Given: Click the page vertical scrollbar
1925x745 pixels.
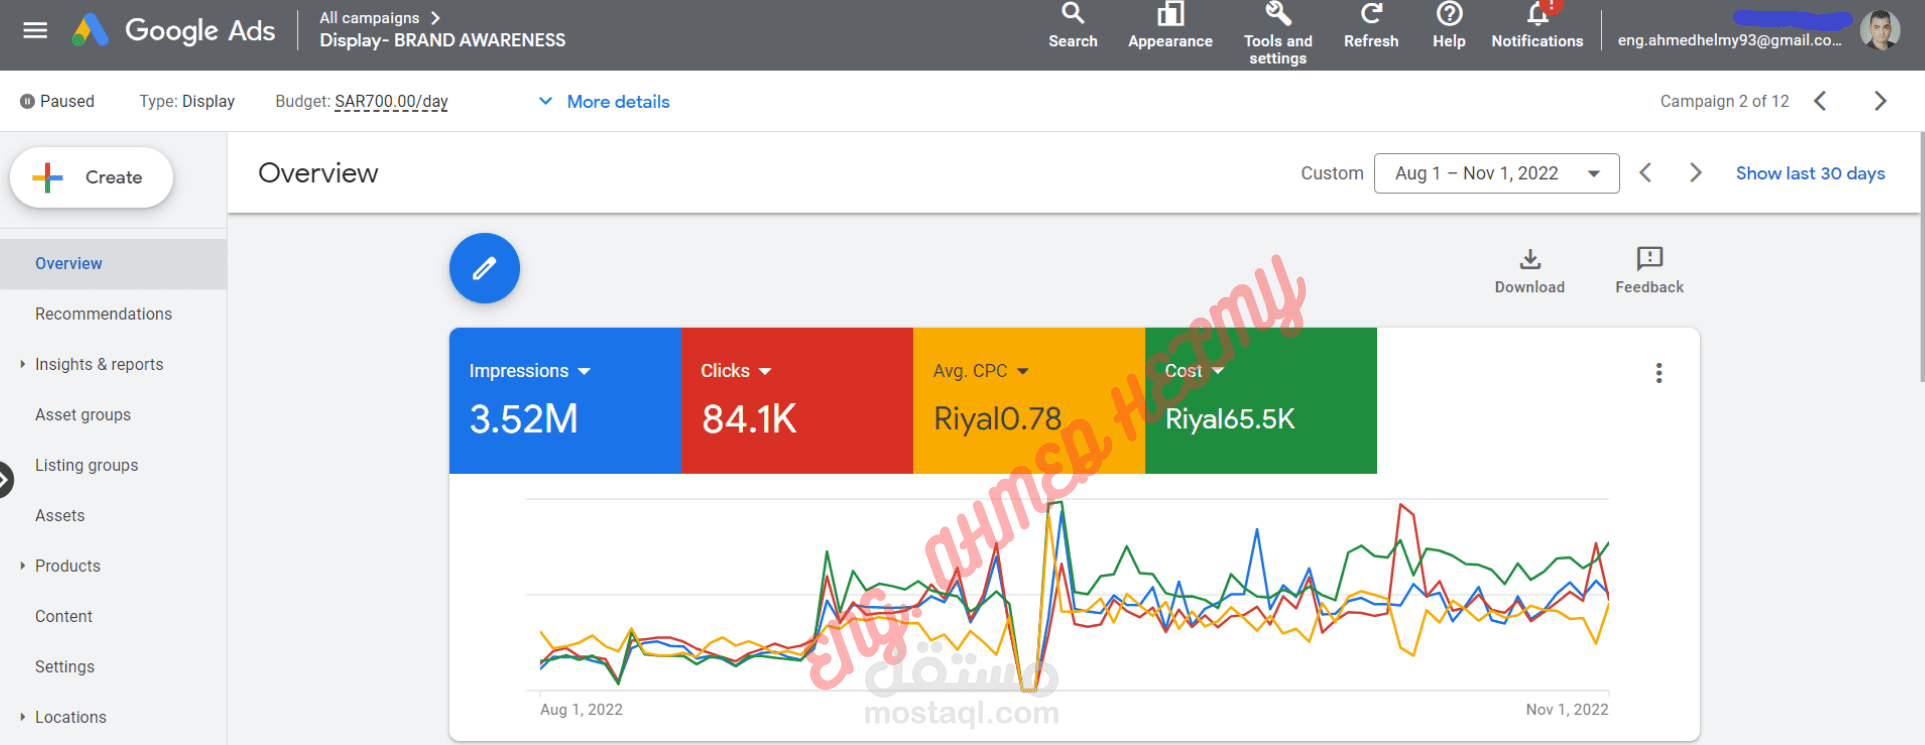Looking at the screenshot, I should tap(1921, 256).
